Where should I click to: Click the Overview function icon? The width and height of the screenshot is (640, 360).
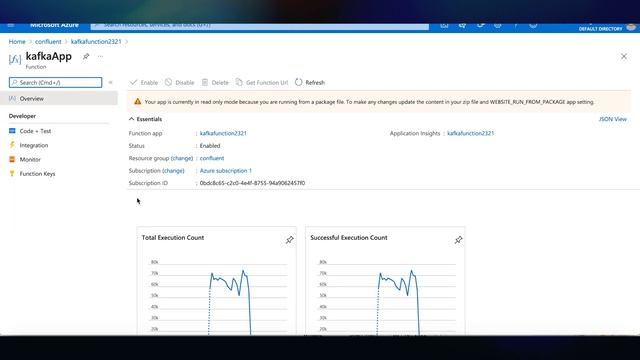[x=12, y=98]
